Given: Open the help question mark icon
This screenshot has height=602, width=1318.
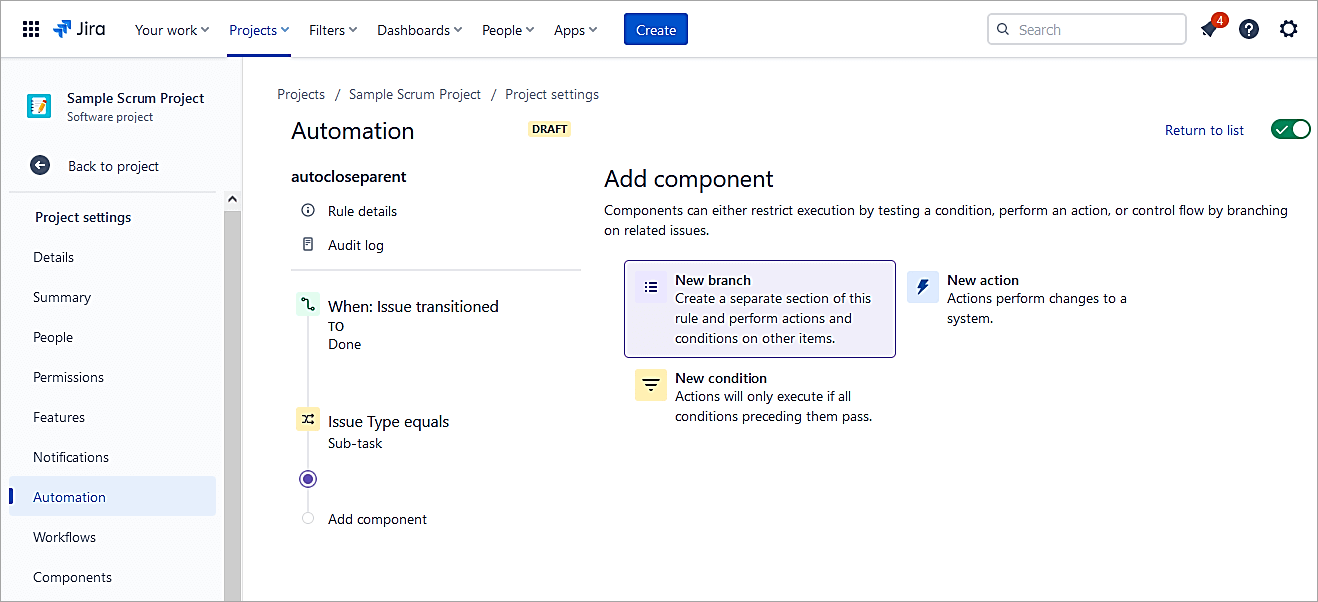Looking at the screenshot, I should [1249, 30].
